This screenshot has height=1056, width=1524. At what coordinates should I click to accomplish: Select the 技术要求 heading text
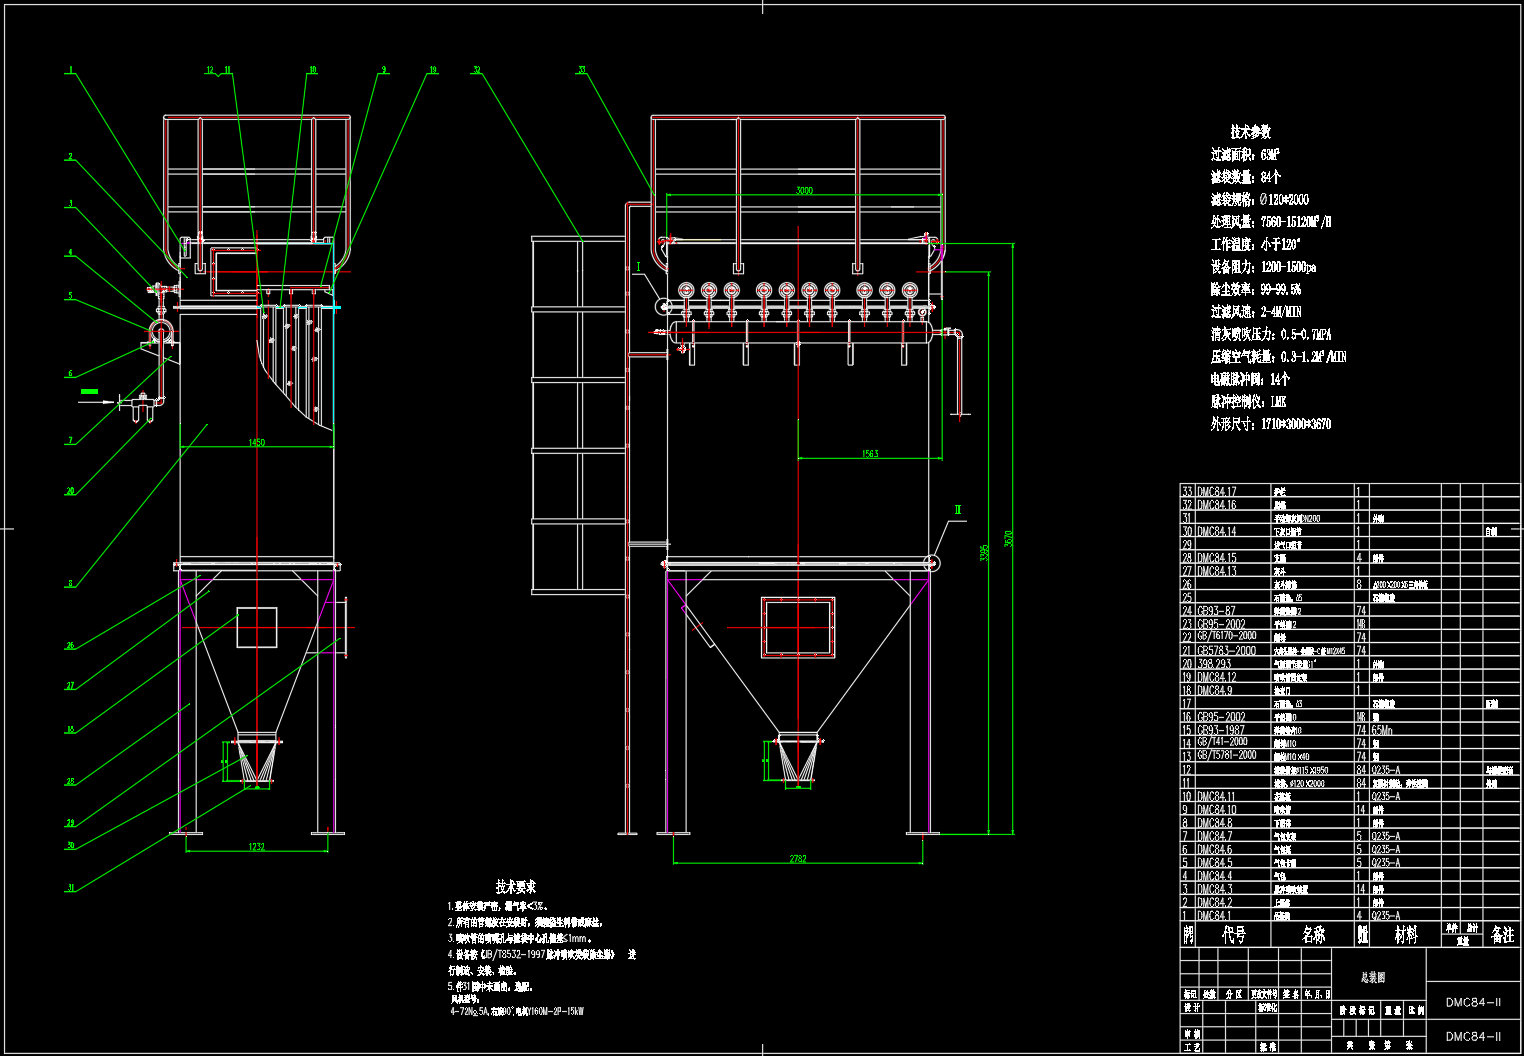(516, 887)
